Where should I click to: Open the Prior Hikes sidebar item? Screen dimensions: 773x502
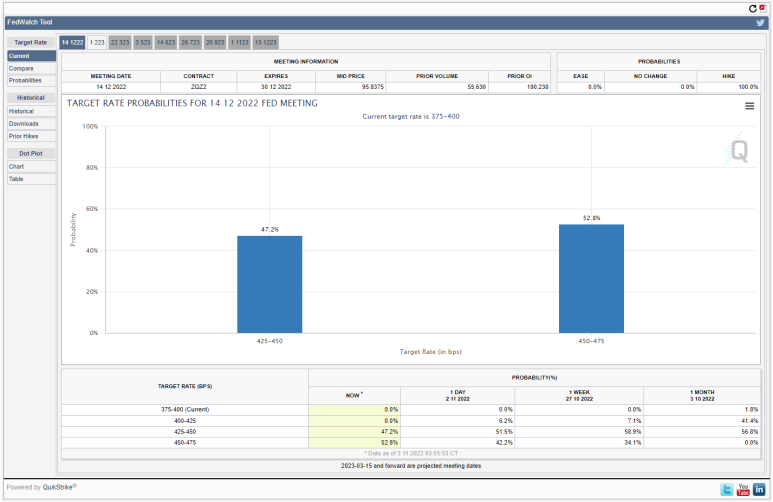tap(32, 136)
